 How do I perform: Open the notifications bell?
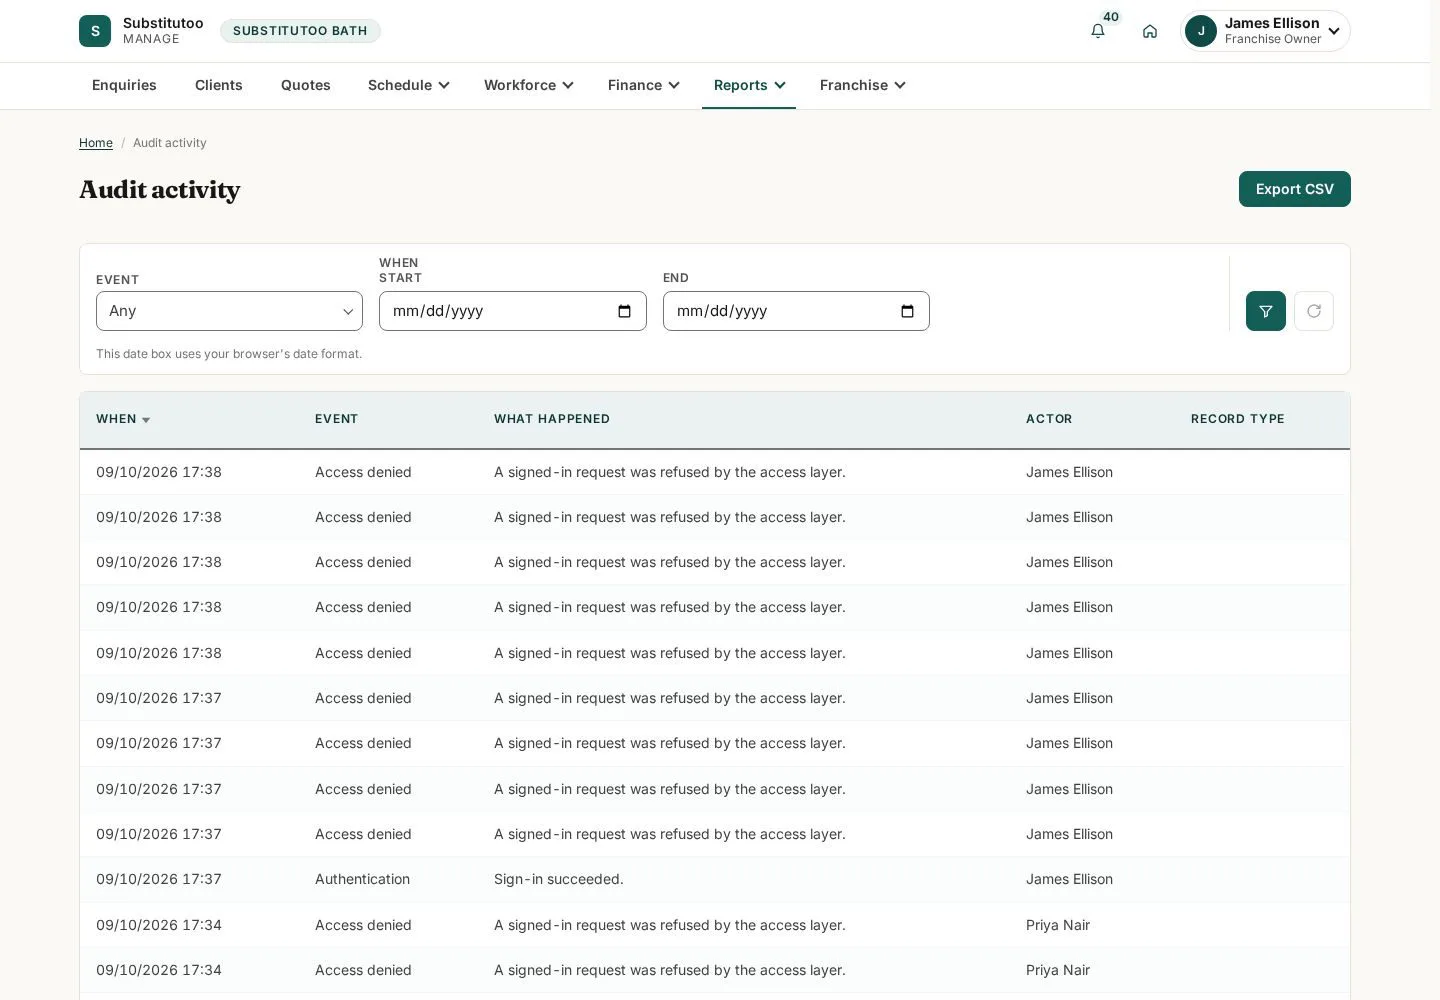[x=1098, y=31]
